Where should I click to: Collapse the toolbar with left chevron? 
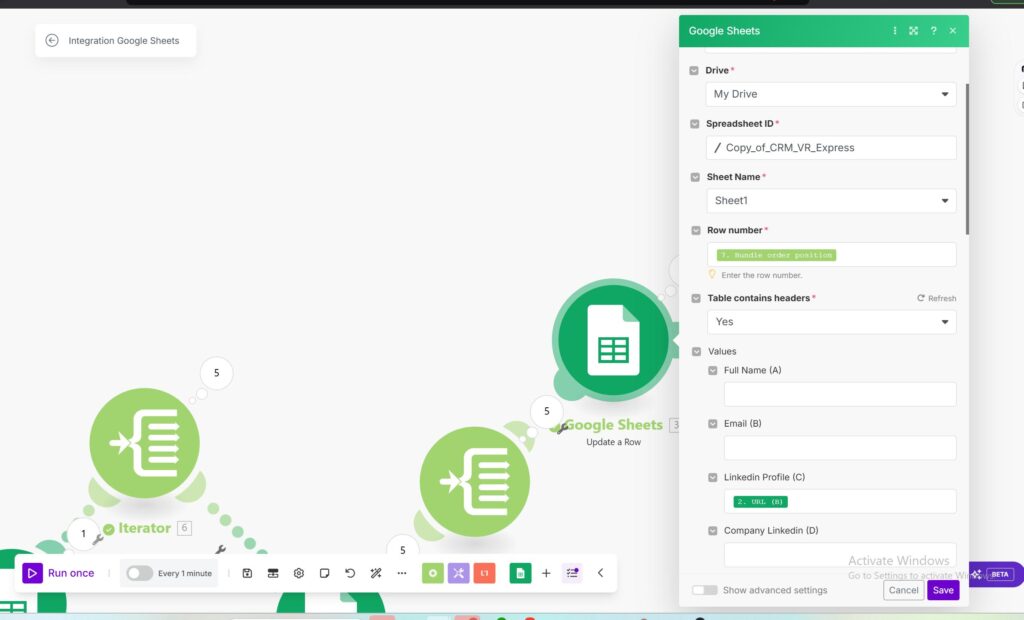pos(600,573)
